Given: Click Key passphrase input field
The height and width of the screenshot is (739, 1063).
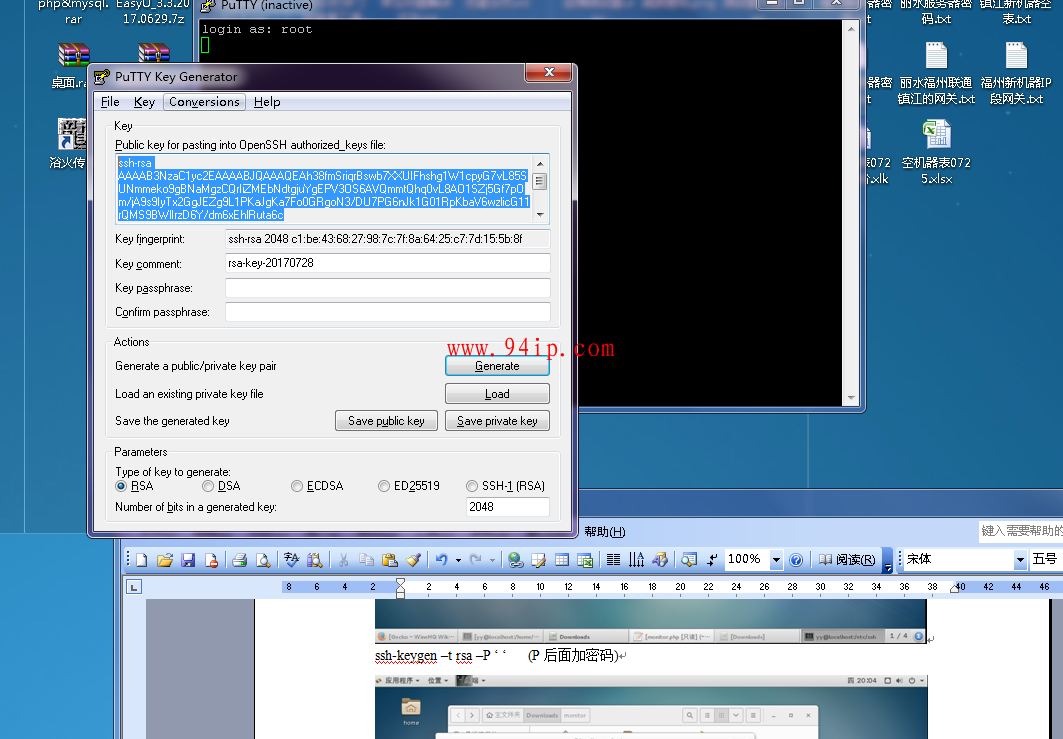Looking at the screenshot, I should [x=387, y=288].
